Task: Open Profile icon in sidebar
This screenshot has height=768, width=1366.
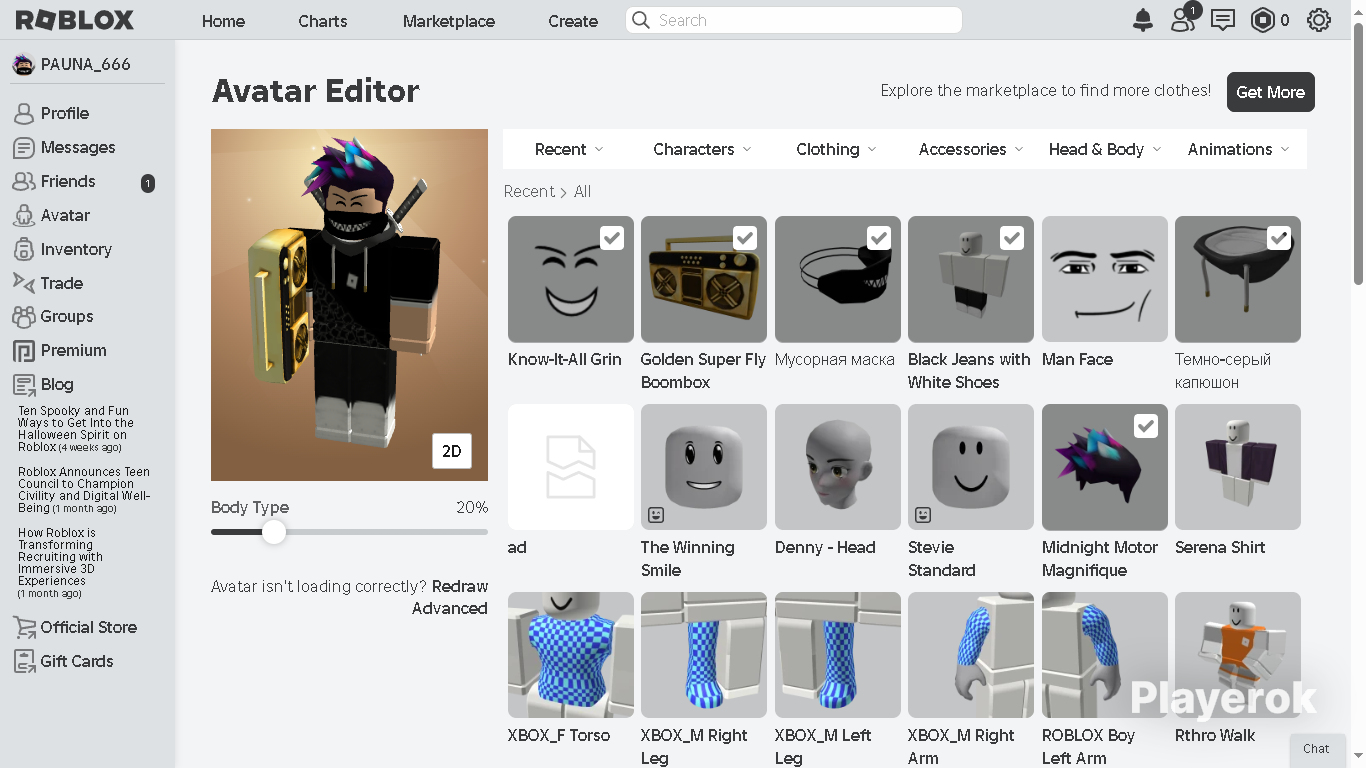Action: tap(24, 113)
